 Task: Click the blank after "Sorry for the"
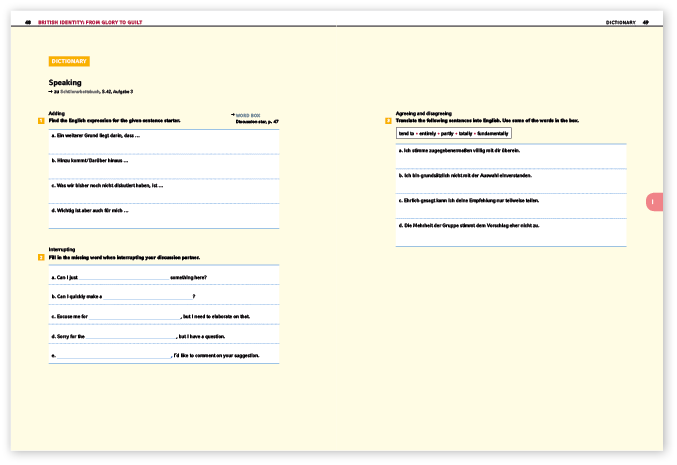tap(131, 336)
